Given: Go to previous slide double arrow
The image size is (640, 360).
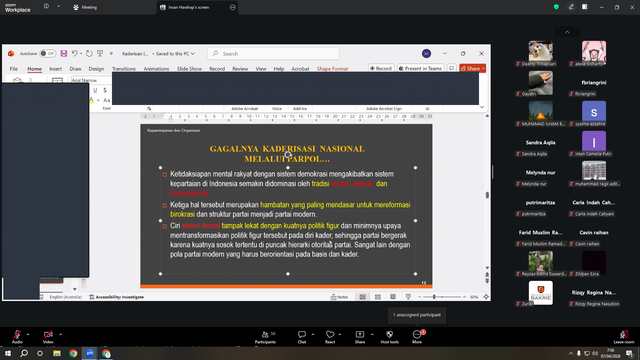Looking at the screenshot, I should click(x=487, y=275).
